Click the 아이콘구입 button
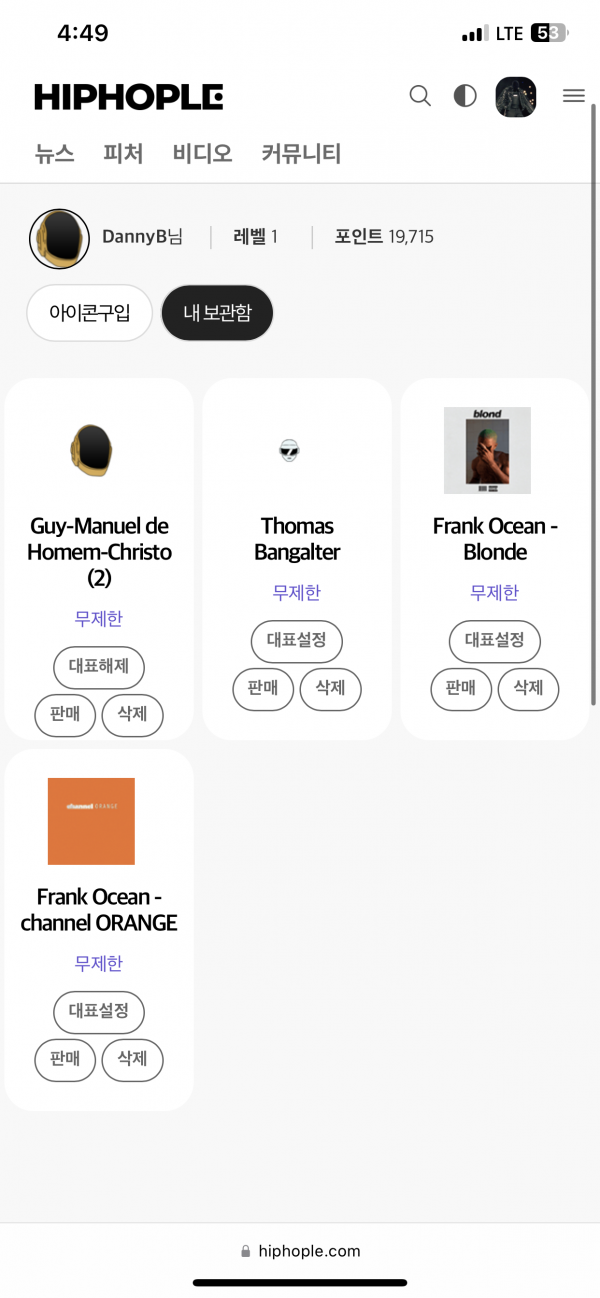This screenshot has width=600, height=1298. coord(90,313)
